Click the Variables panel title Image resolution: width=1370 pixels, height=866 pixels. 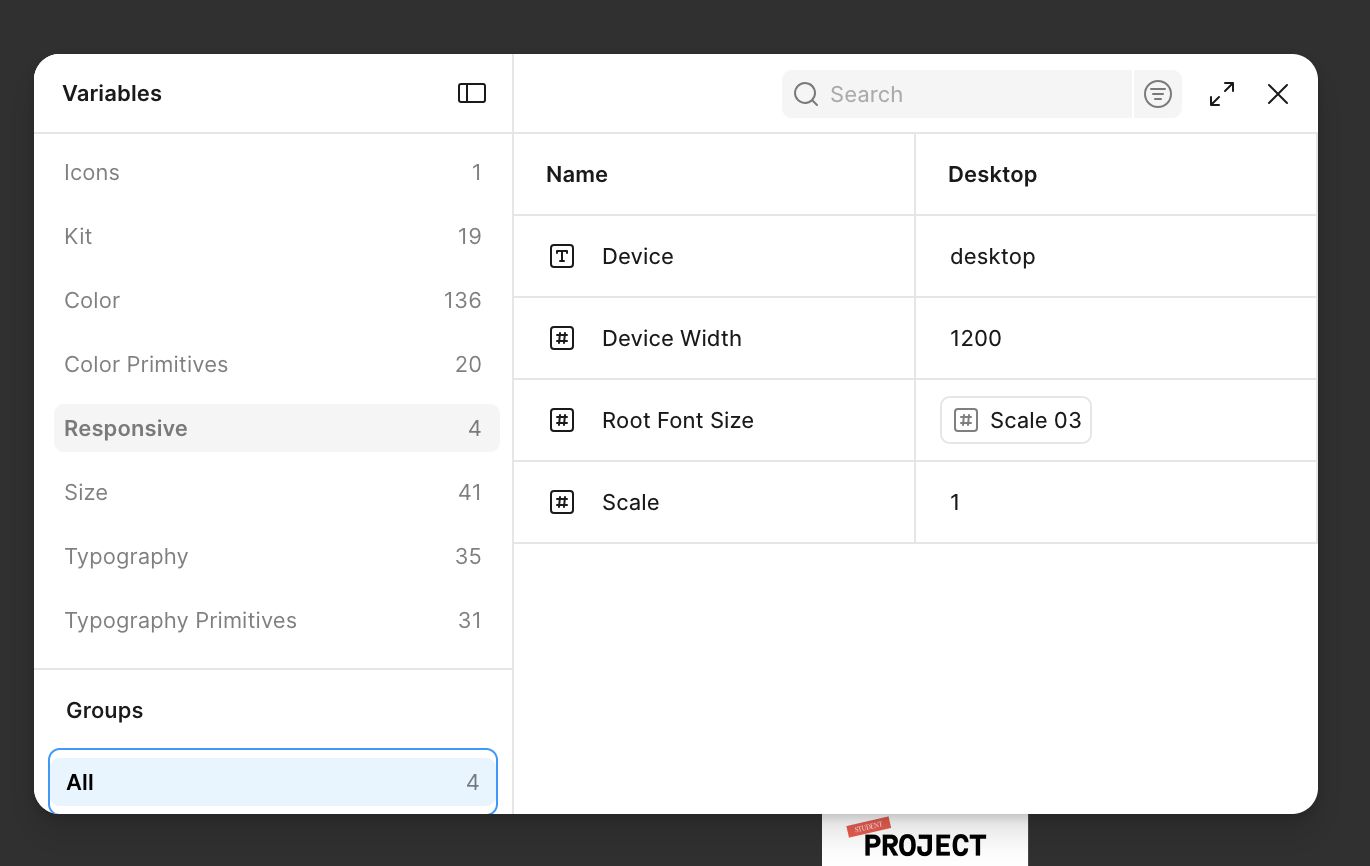112,93
